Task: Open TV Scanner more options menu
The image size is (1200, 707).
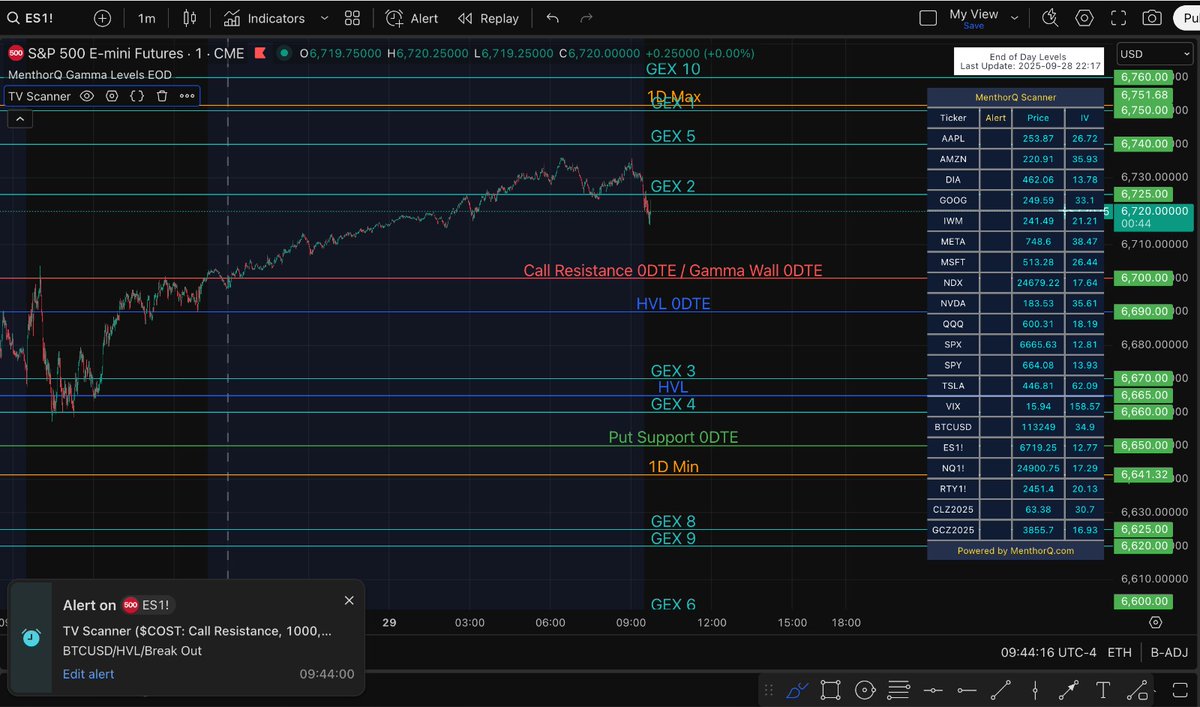Action: [x=187, y=96]
